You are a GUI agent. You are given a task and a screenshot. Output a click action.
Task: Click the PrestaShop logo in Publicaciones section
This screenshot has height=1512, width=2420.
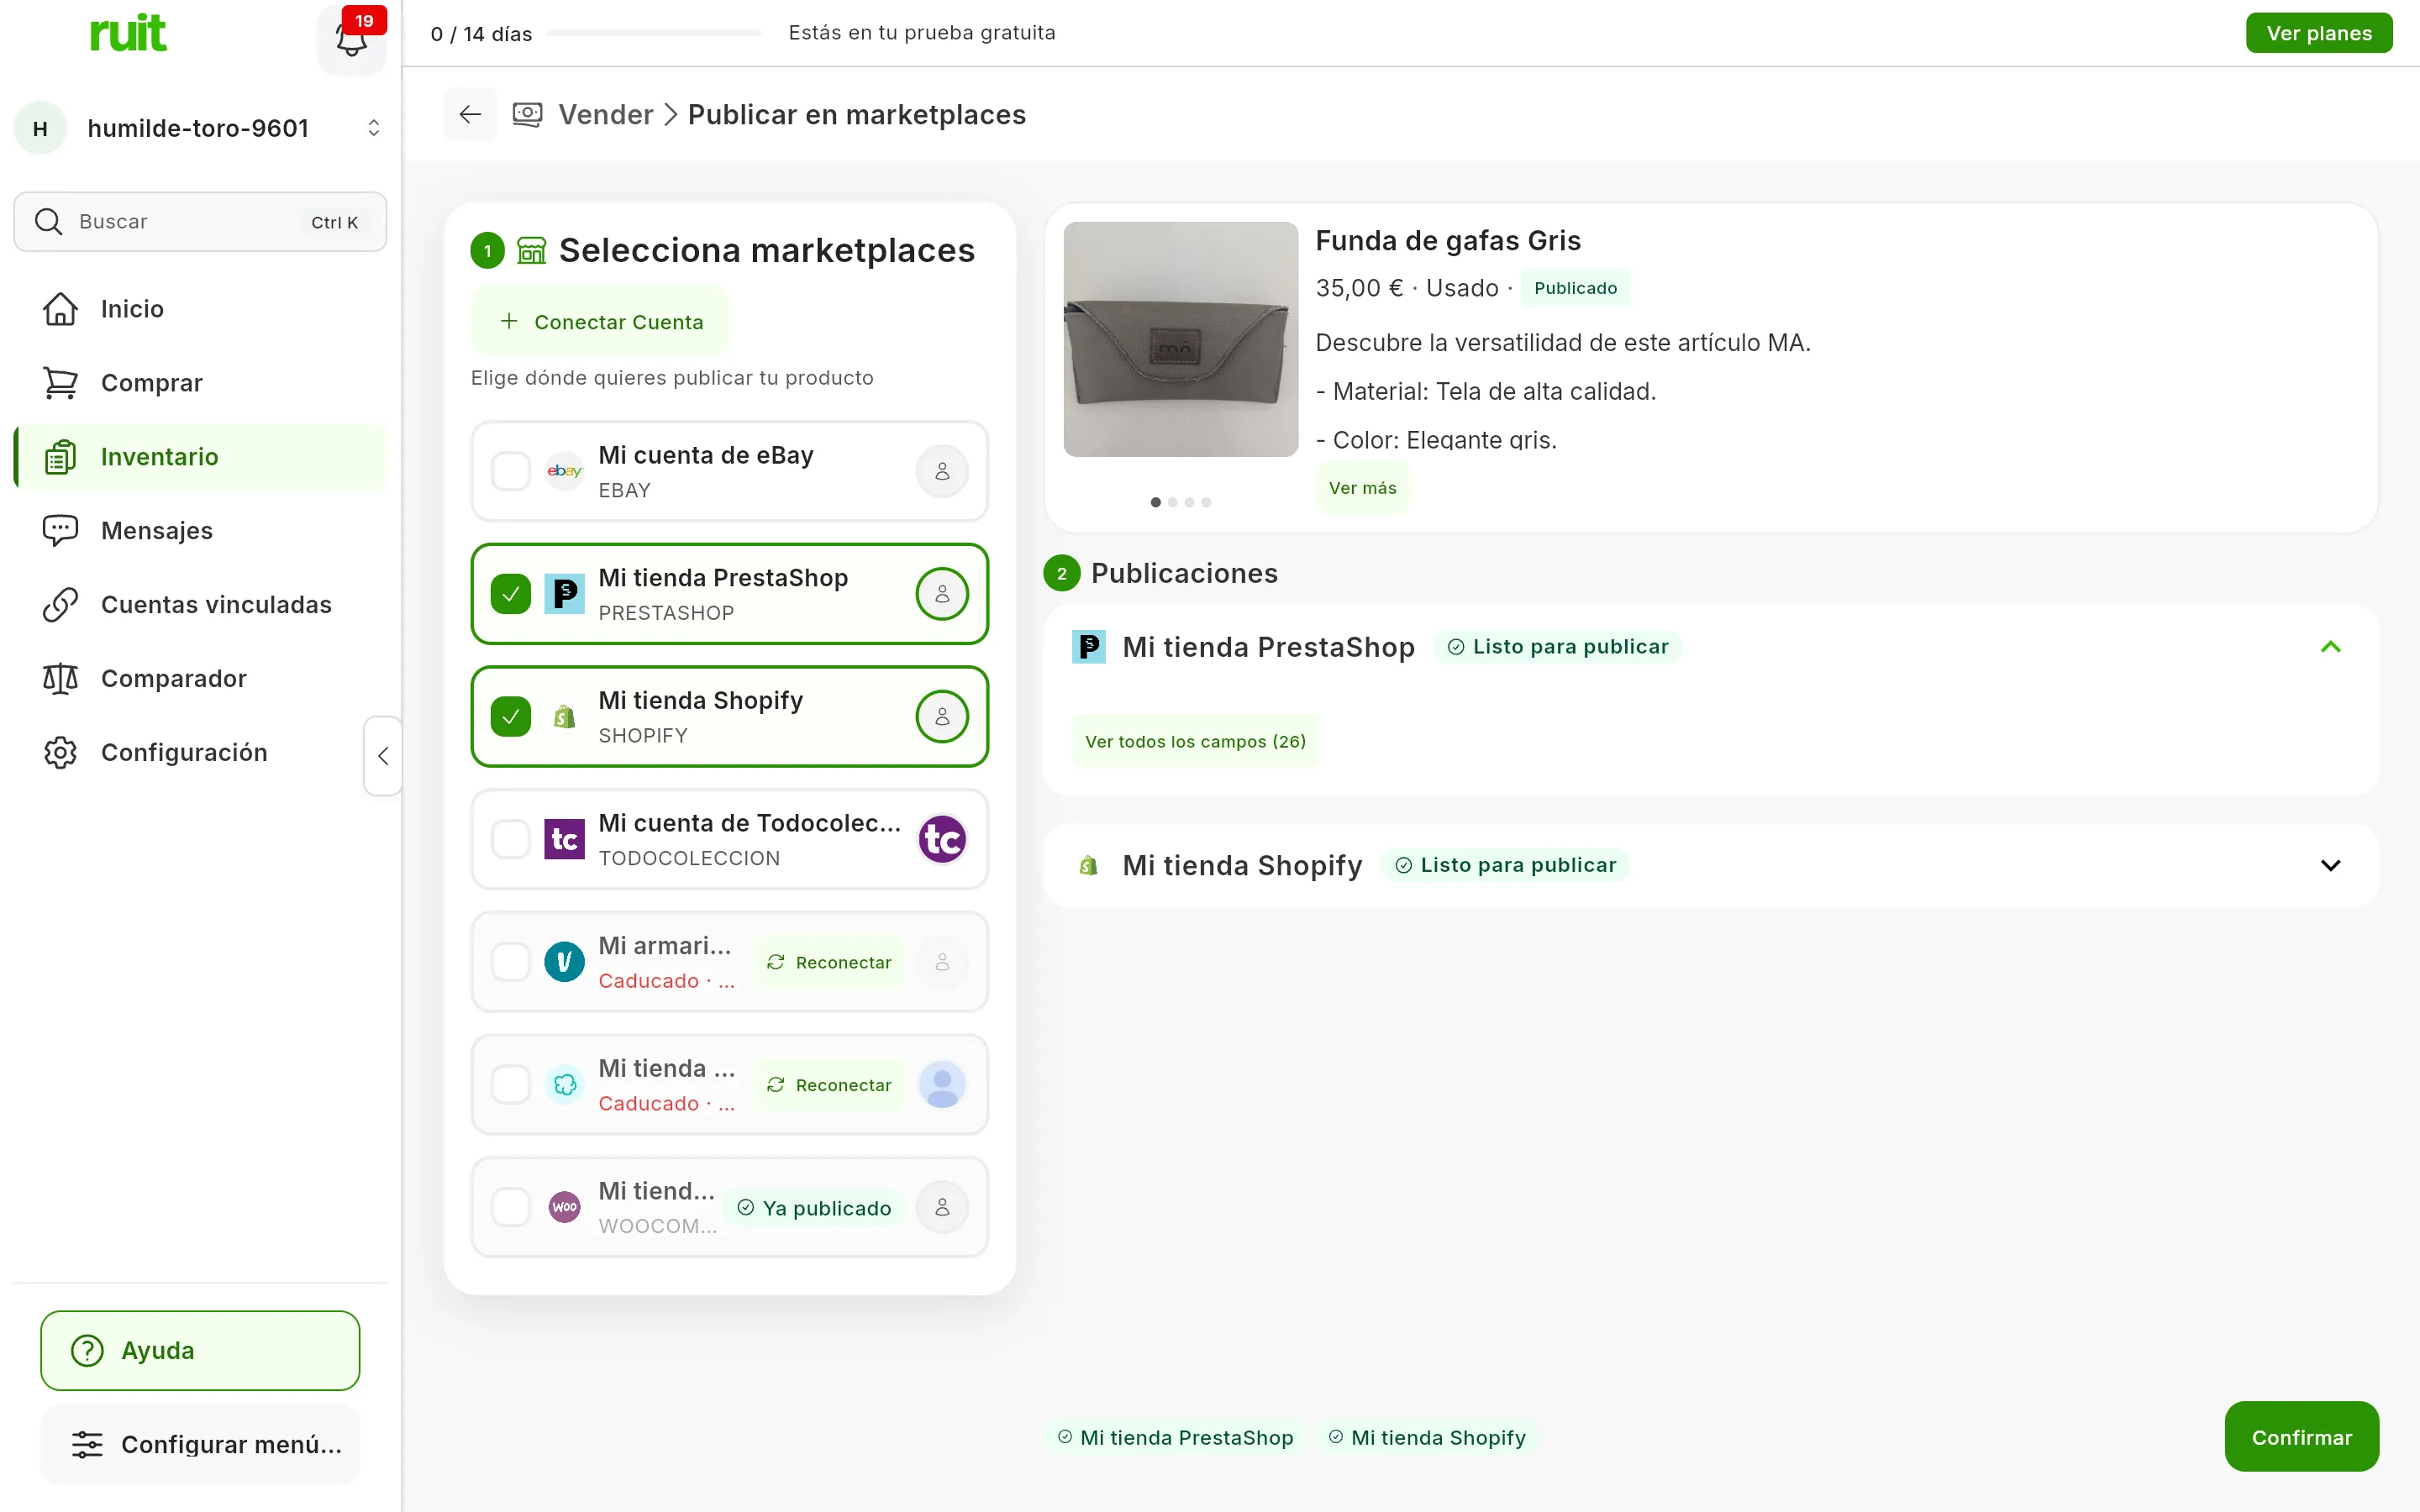(x=1088, y=647)
